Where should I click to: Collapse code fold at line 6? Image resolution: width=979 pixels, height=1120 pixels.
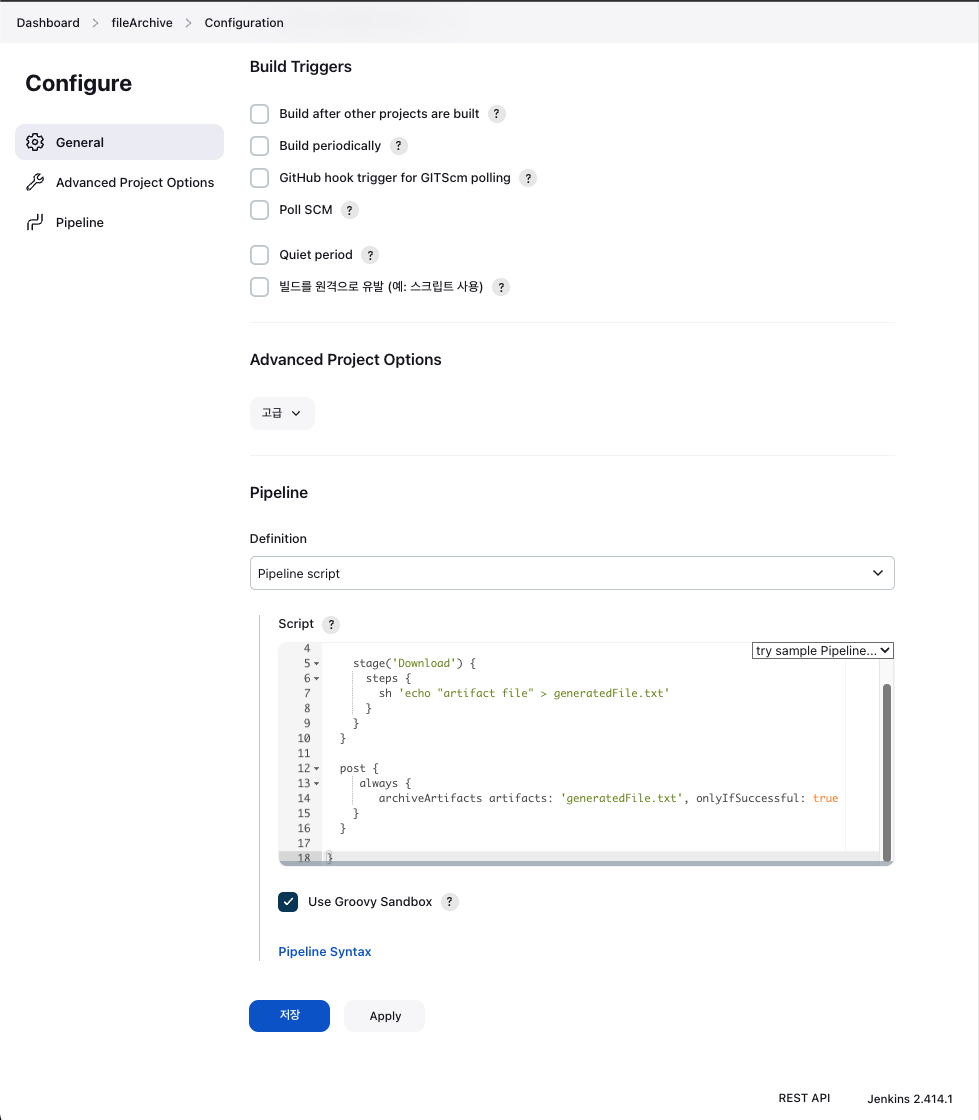pyautogui.click(x=316, y=679)
